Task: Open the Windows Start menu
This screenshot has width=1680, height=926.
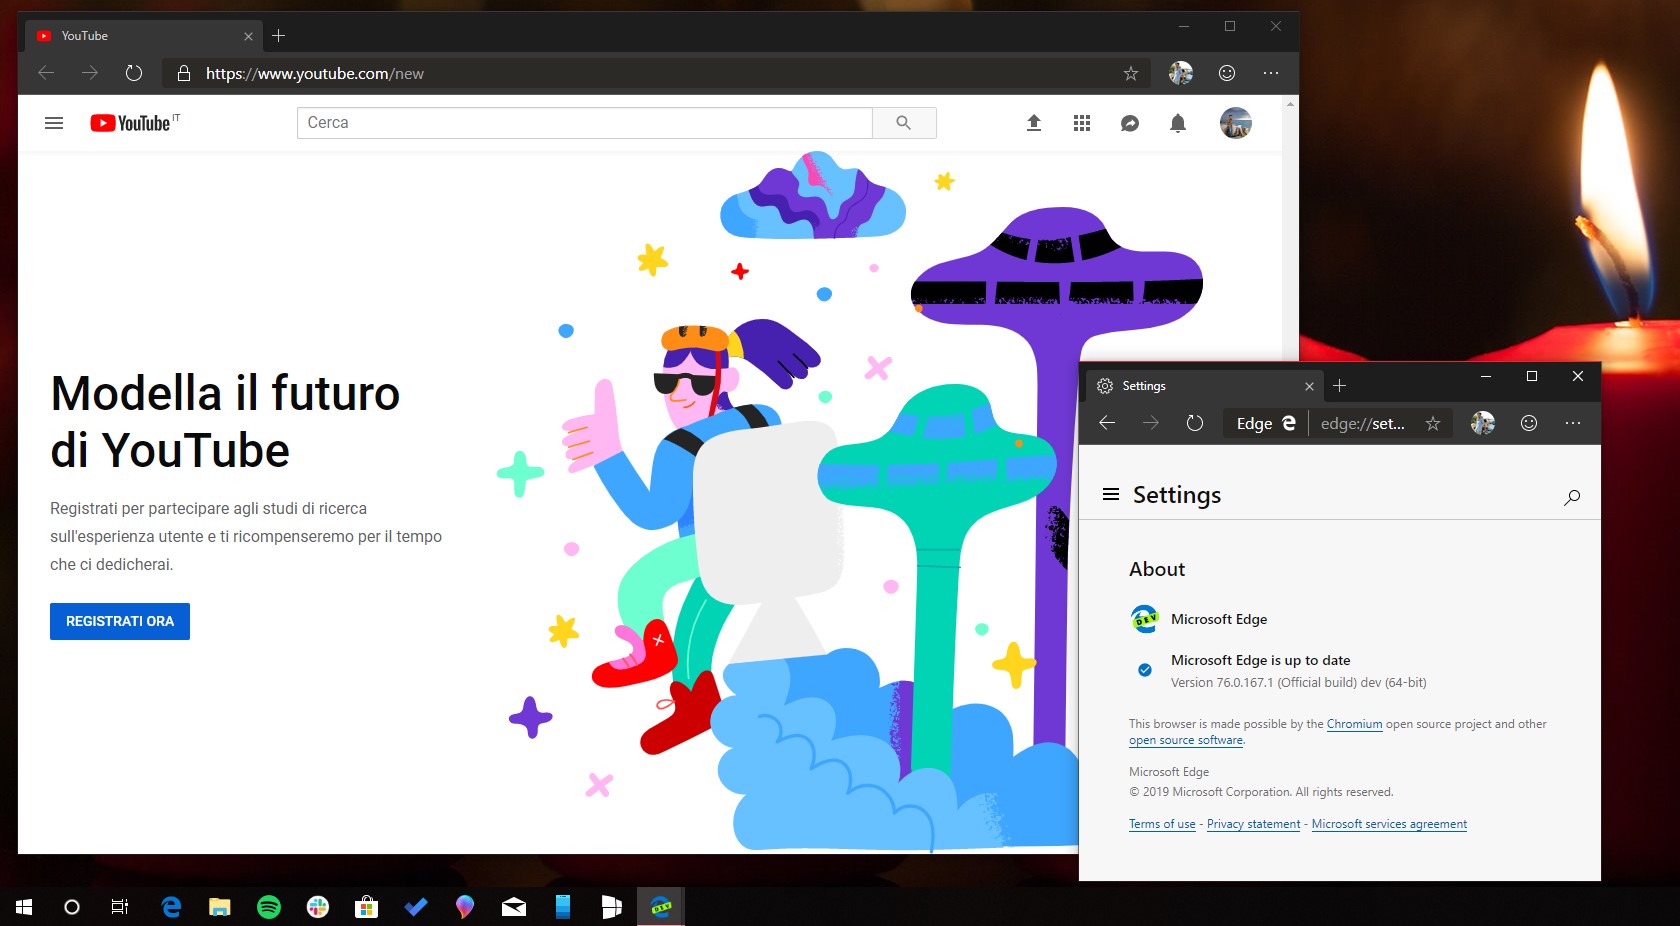Action: point(24,907)
